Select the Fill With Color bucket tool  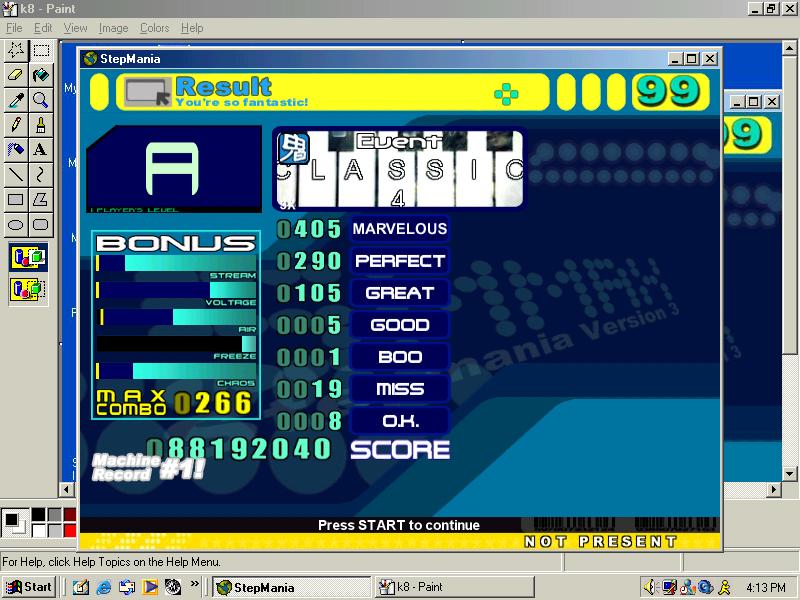[41, 75]
